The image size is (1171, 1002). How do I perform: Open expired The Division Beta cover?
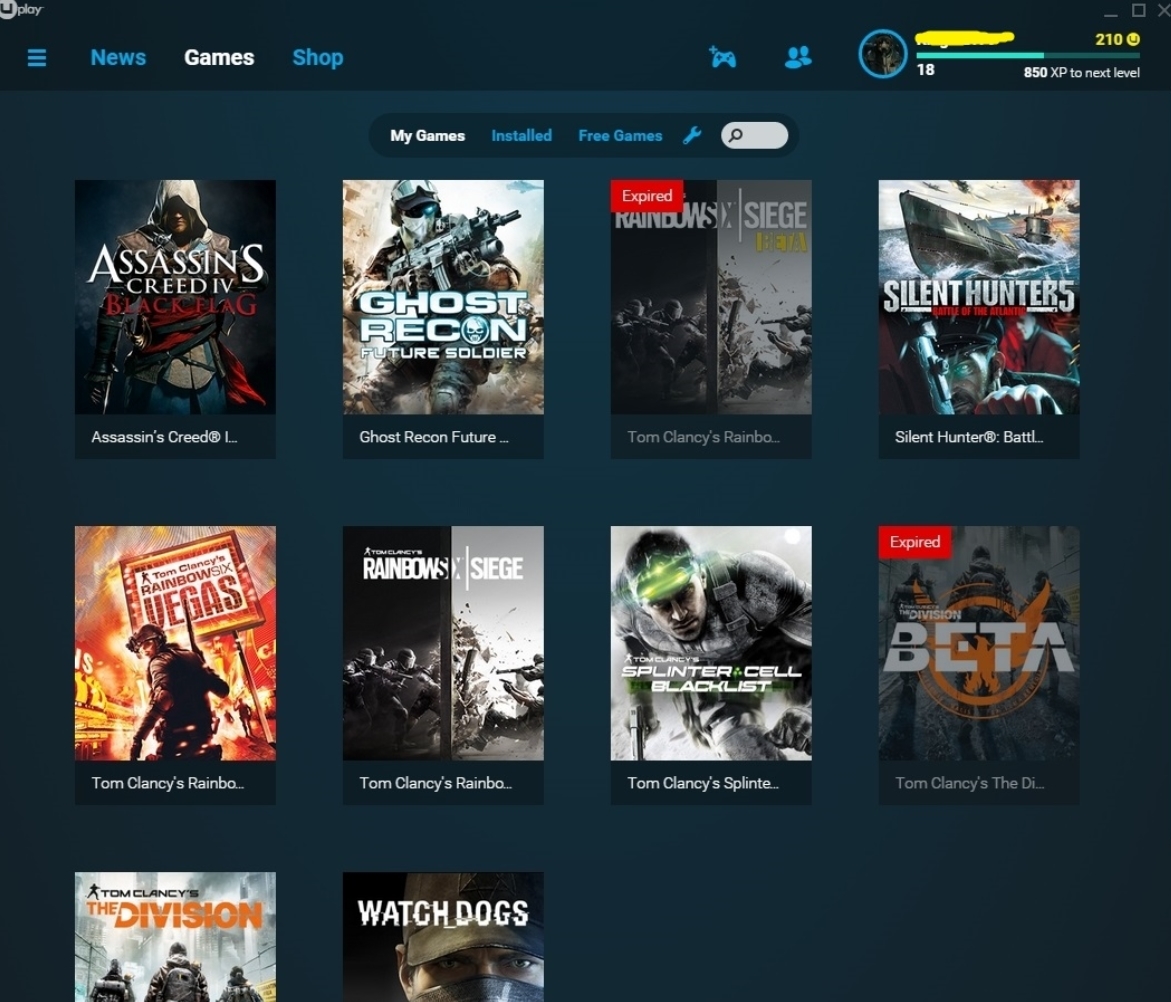pyautogui.click(x=978, y=643)
